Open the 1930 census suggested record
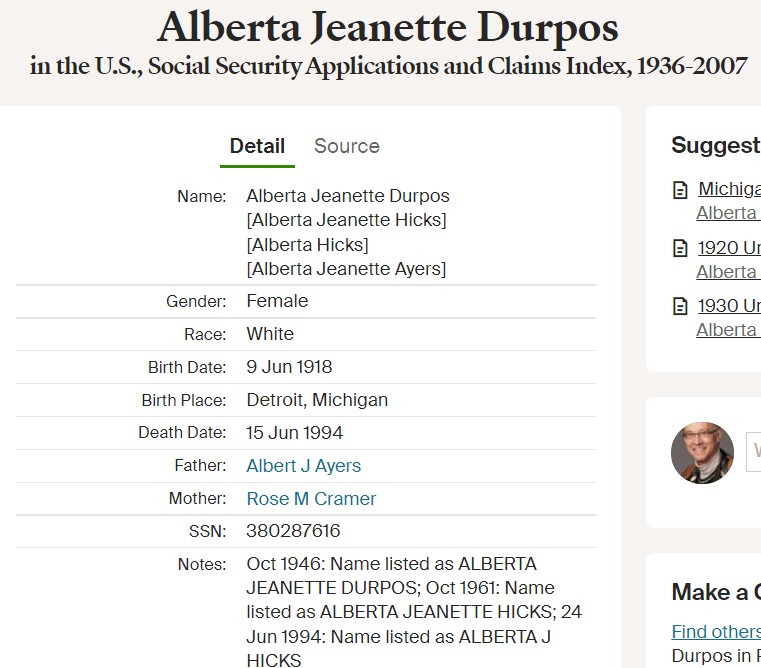 [729, 306]
